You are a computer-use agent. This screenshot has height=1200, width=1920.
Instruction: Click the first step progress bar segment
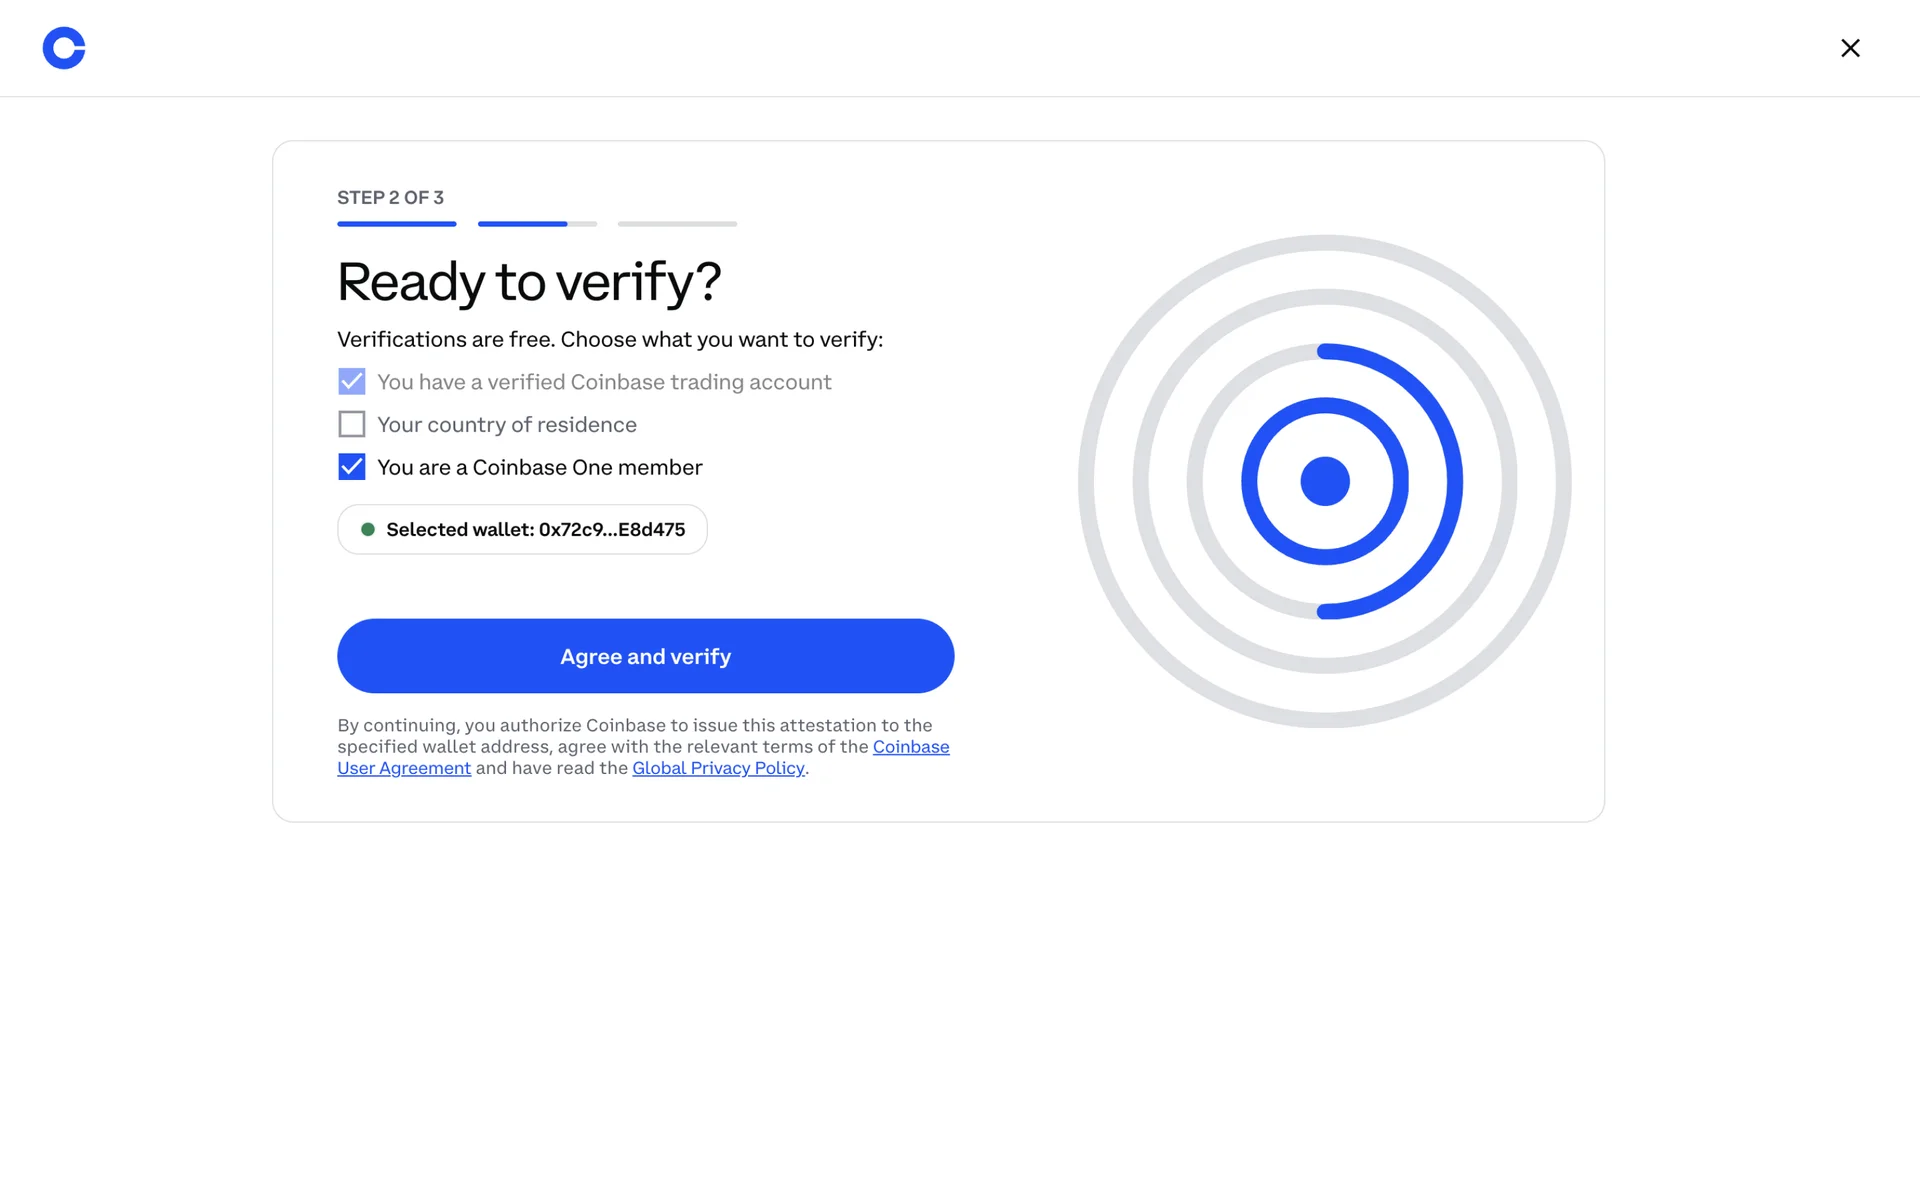coord(397,224)
